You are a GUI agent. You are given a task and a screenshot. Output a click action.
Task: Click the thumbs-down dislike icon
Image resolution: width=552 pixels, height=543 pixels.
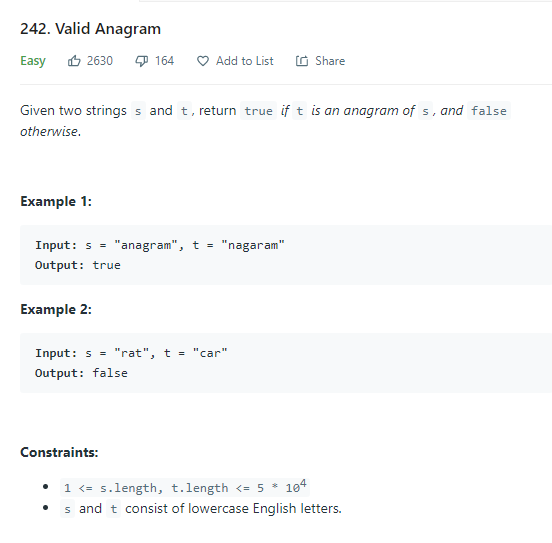142,61
